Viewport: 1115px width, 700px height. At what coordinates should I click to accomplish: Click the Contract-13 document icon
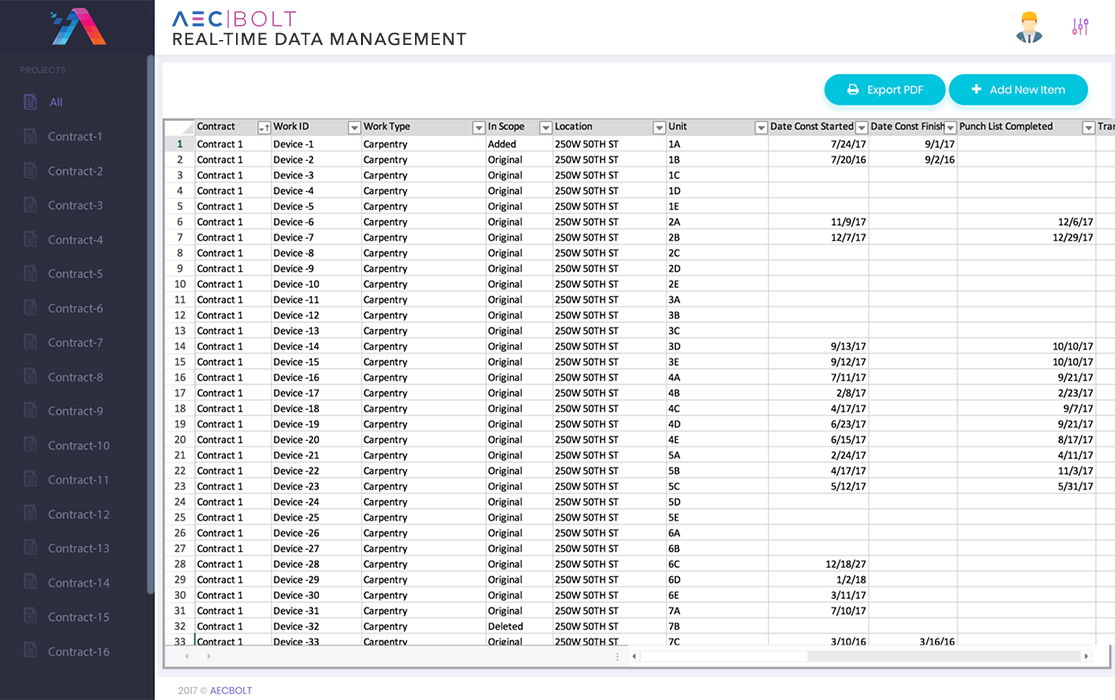[x=30, y=548]
